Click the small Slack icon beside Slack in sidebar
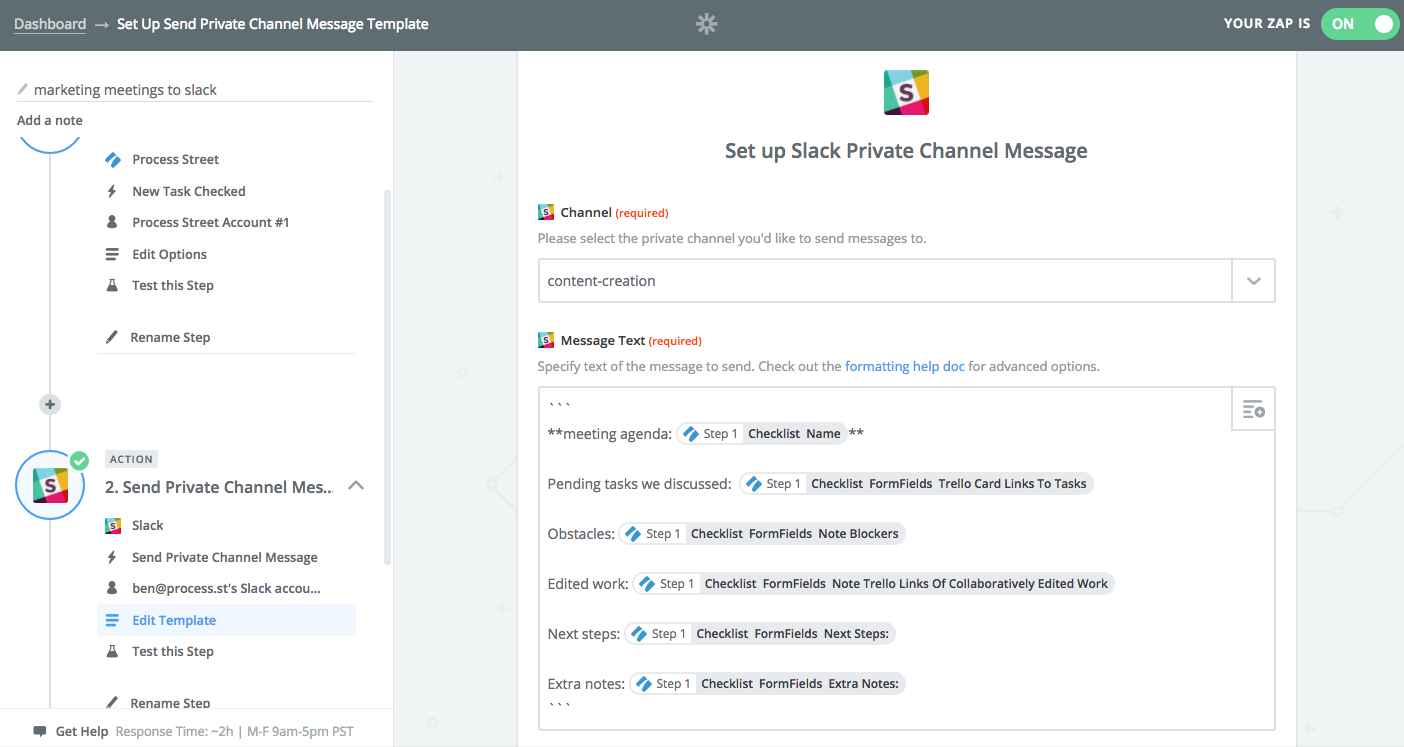This screenshot has height=747, width=1404. point(112,525)
